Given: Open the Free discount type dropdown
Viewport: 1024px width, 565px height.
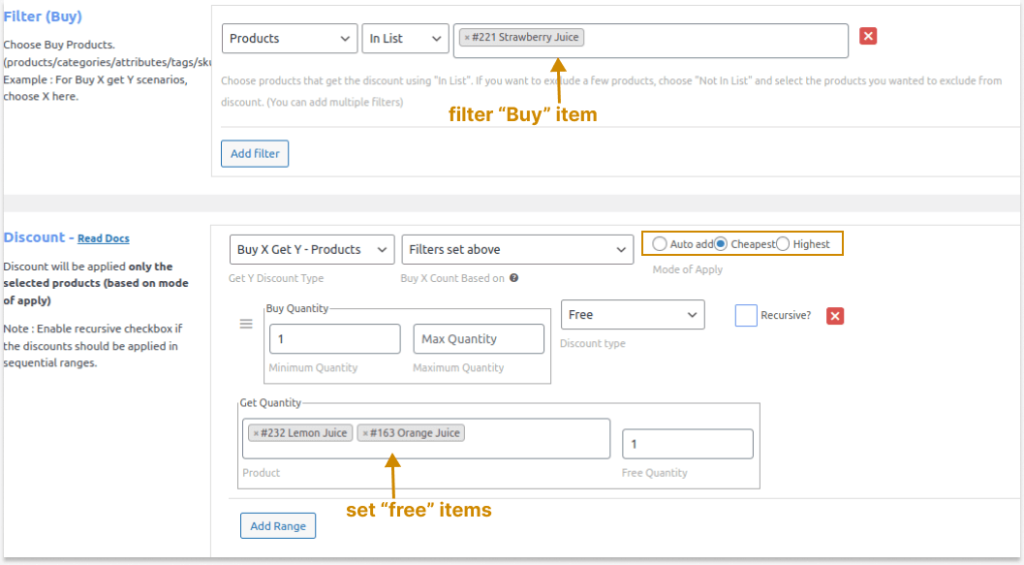Looking at the screenshot, I should pyautogui.click(x=632, y=315).
